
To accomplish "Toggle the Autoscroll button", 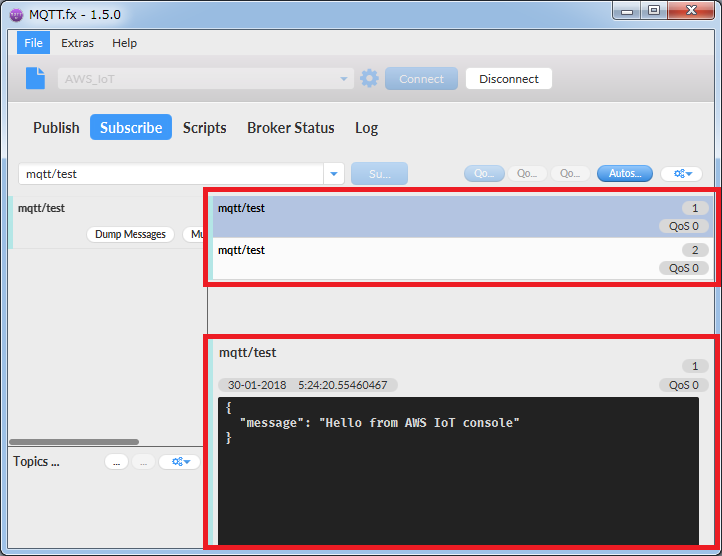I will [x=625, y=174].
